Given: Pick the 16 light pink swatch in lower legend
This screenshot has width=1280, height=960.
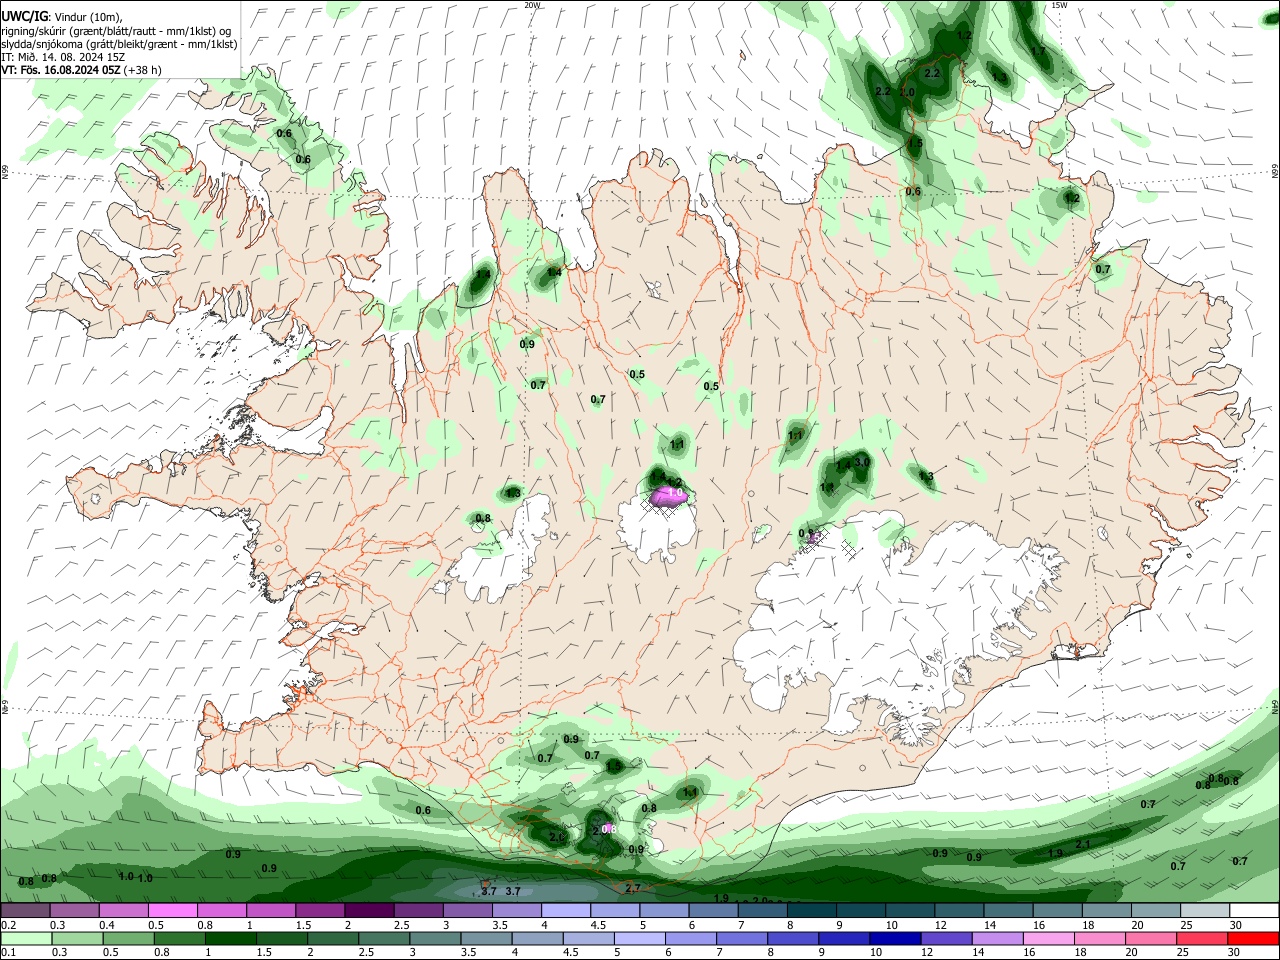Looking at the screenshot, I should (x=1048, y=938).
